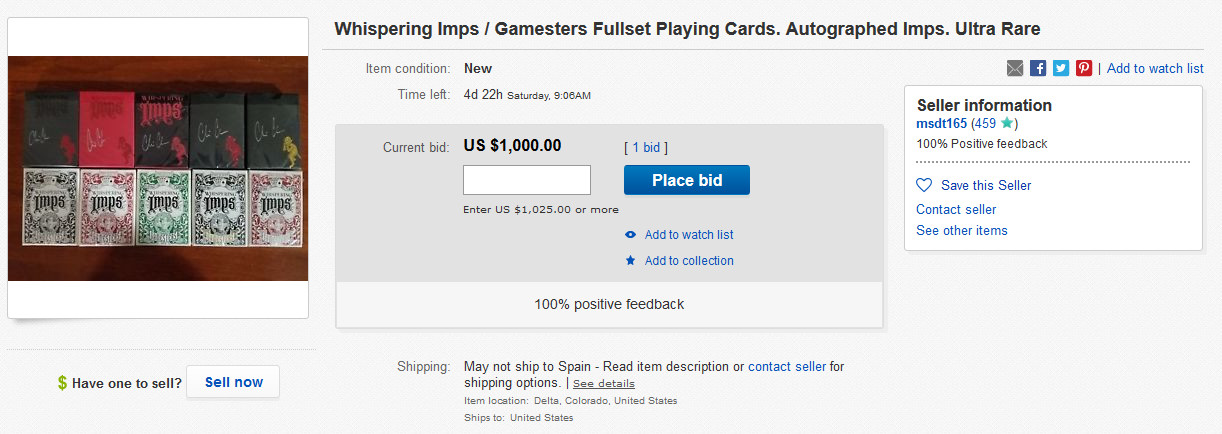The height and width of the screenshot is (434, 1222).
Task: Open seller profile msdt165
Action: [x=942, y=123]
